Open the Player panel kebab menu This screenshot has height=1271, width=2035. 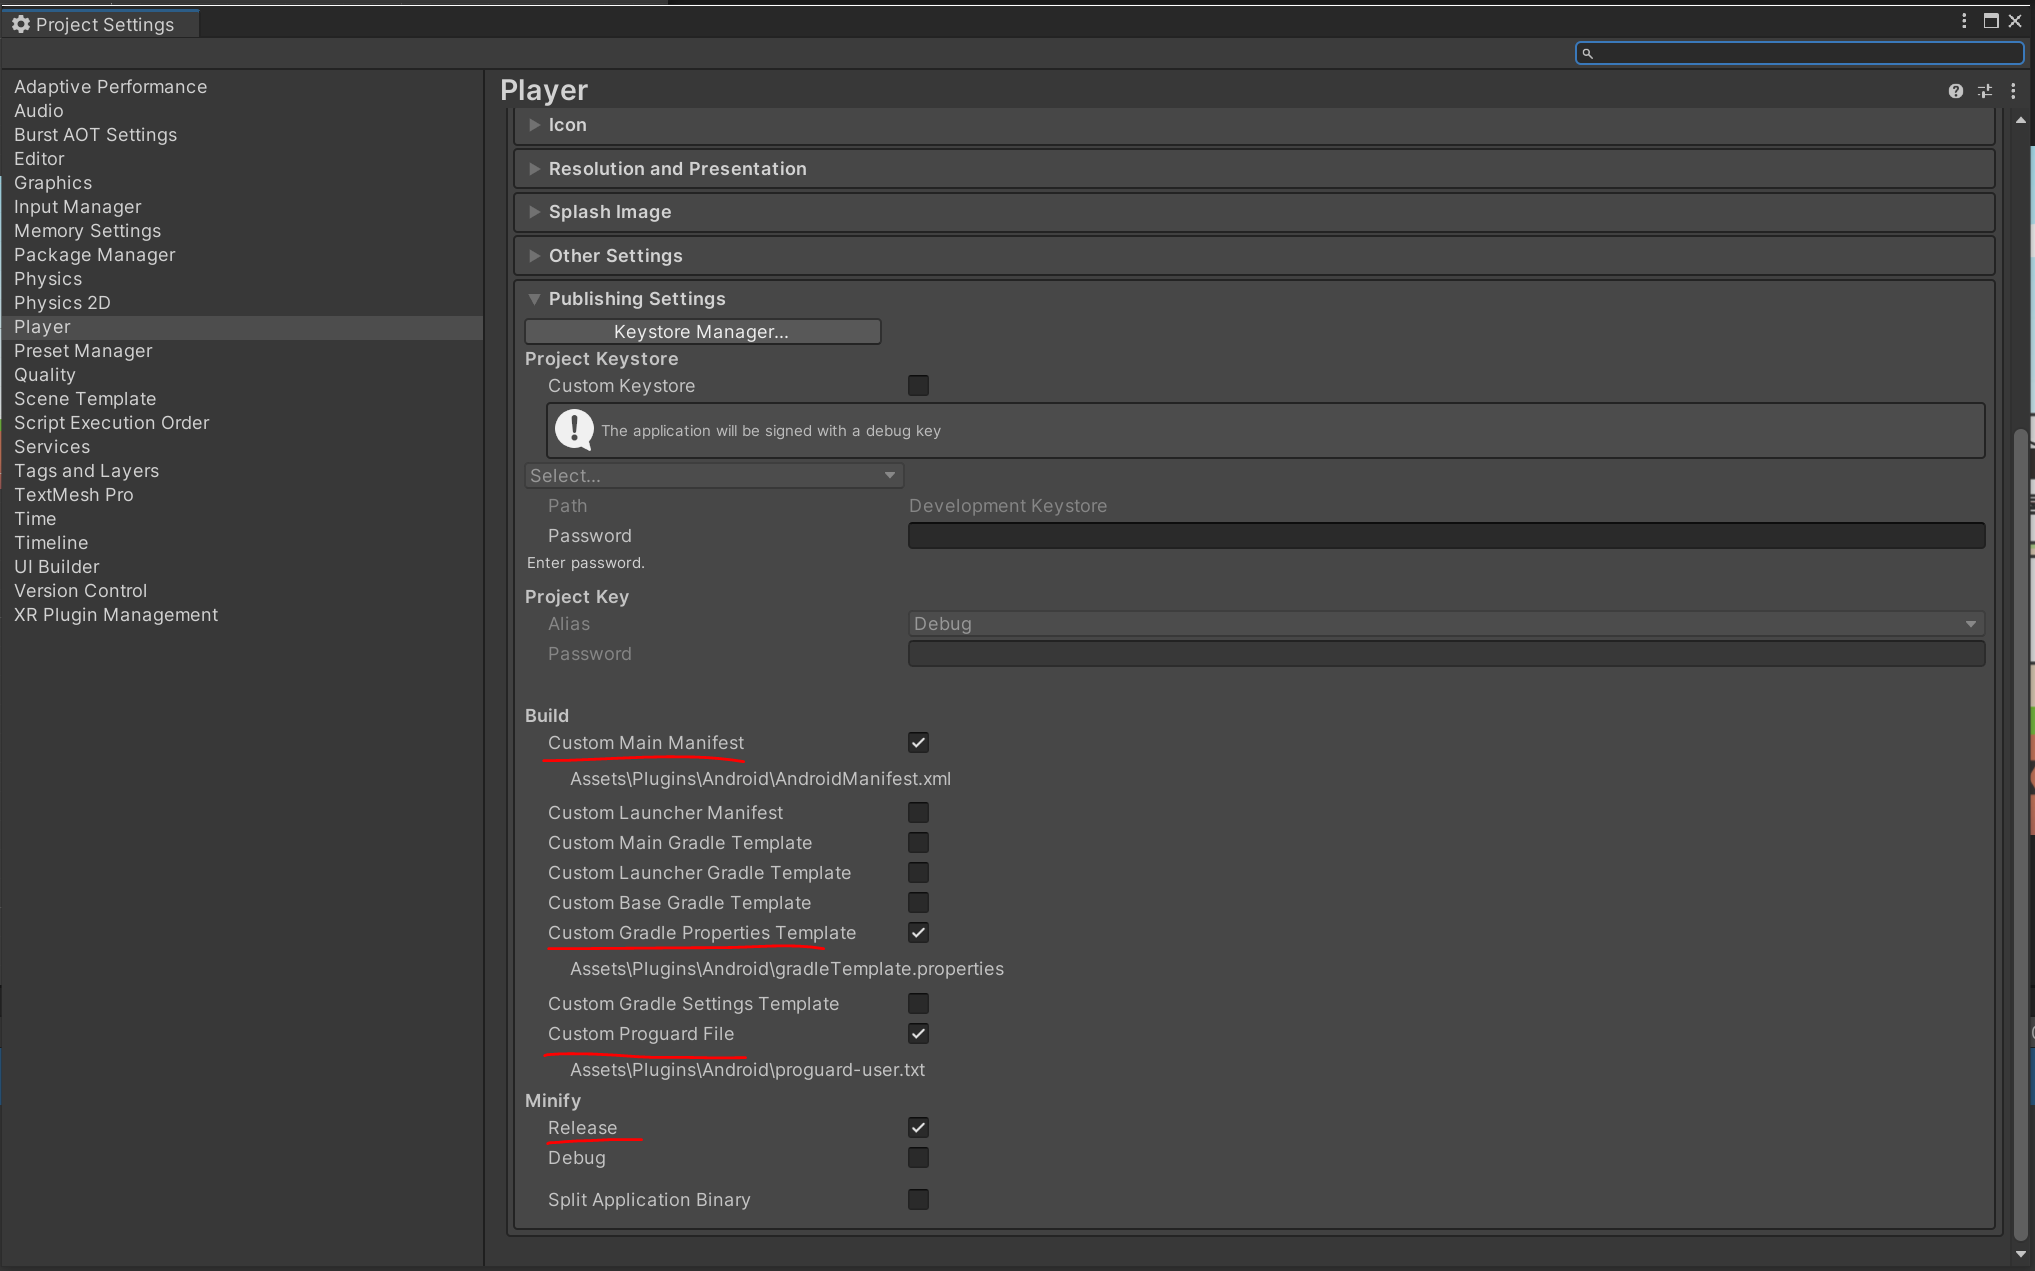2013,91
